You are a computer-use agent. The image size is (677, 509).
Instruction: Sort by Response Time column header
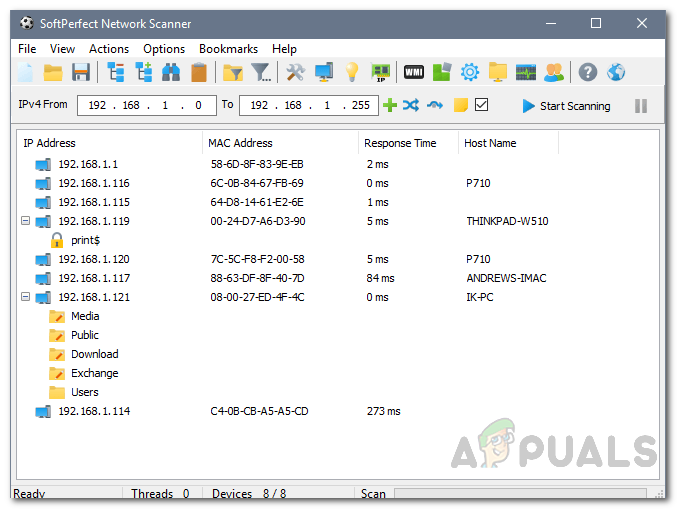(408, 143)
